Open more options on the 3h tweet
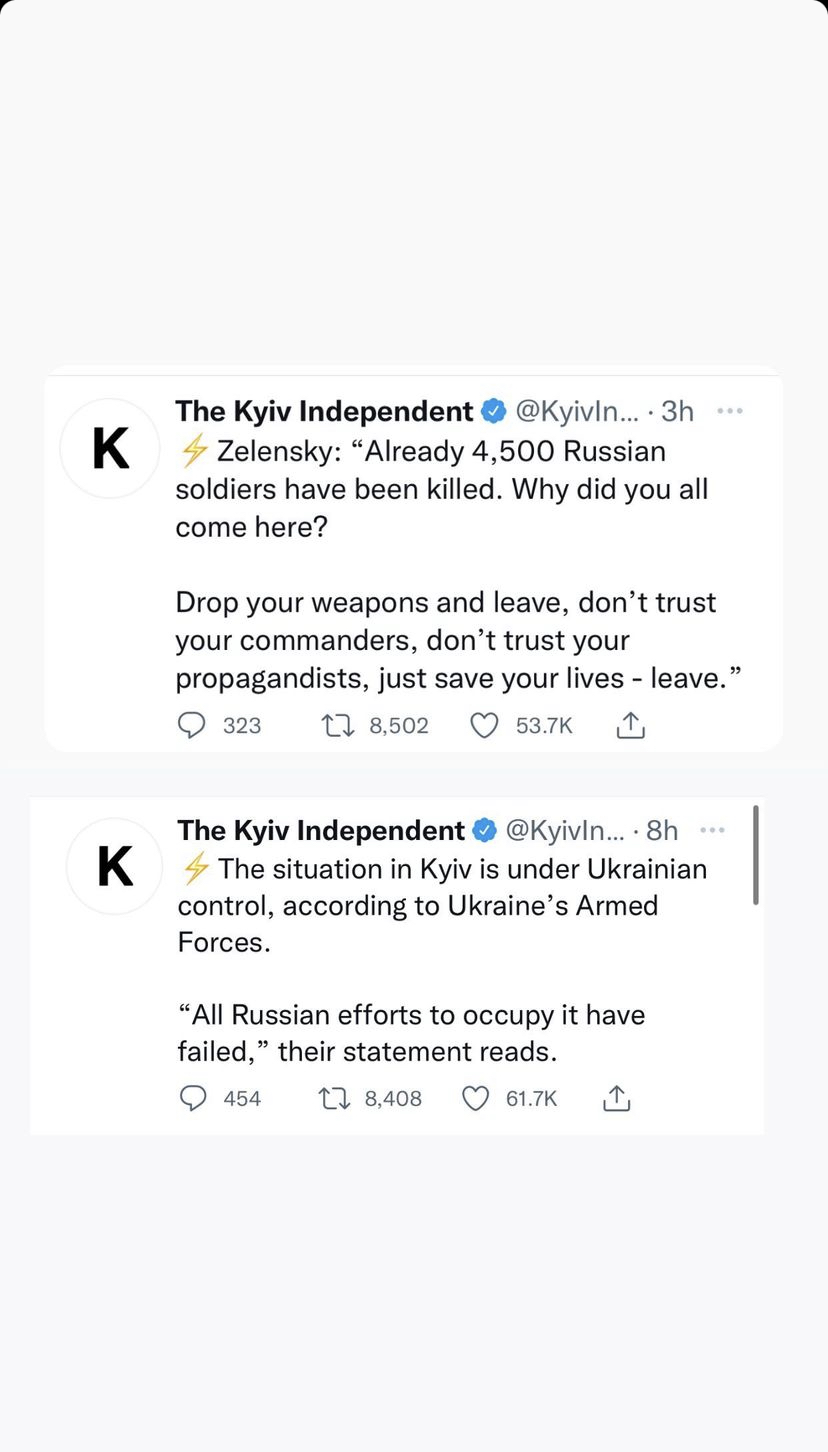Viewport: 828px width, 1452px height. click(x=731, y=411)
